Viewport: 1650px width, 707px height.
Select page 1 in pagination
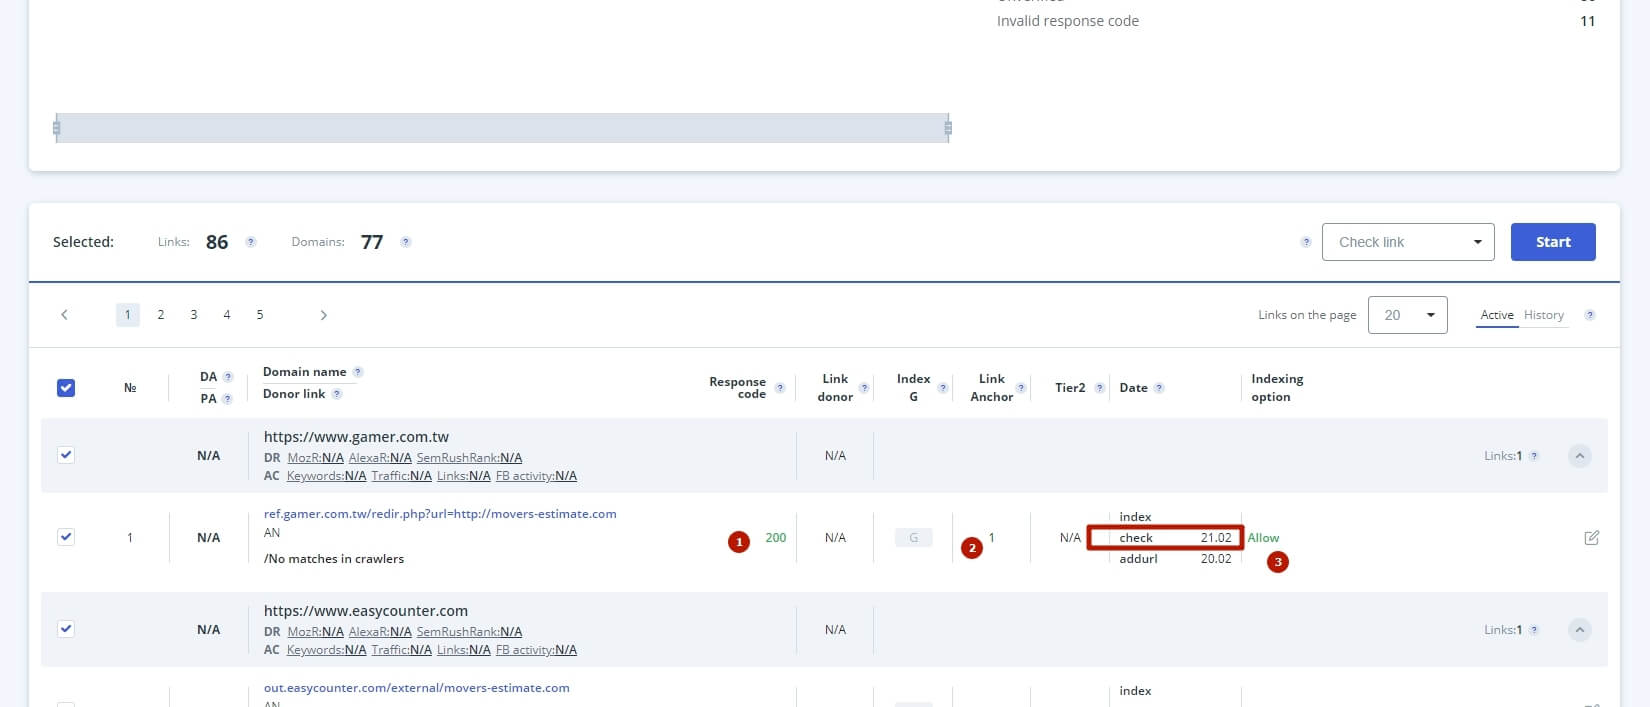128,315
